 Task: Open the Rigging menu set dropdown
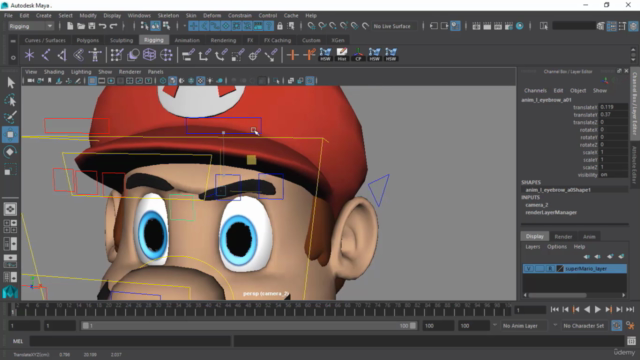(x=31, y=26)
